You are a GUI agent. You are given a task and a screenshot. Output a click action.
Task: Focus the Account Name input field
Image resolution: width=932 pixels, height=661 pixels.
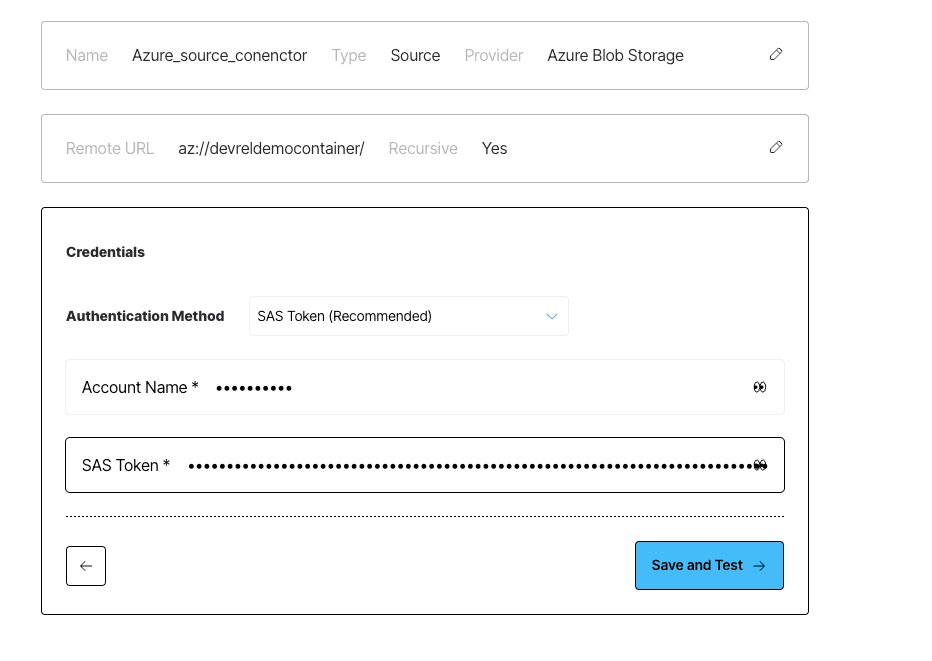click(425, 387)
